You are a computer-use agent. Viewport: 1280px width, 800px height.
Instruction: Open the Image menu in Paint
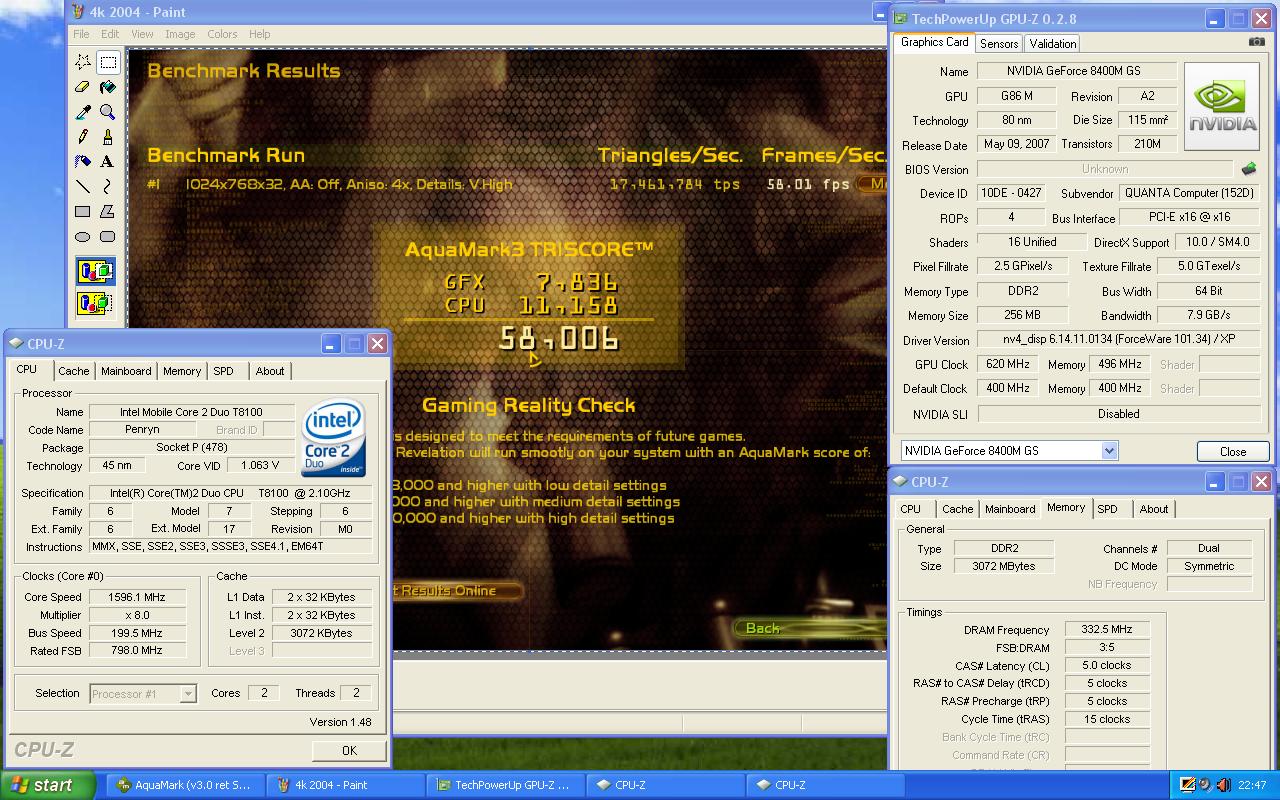click(180, 34)
